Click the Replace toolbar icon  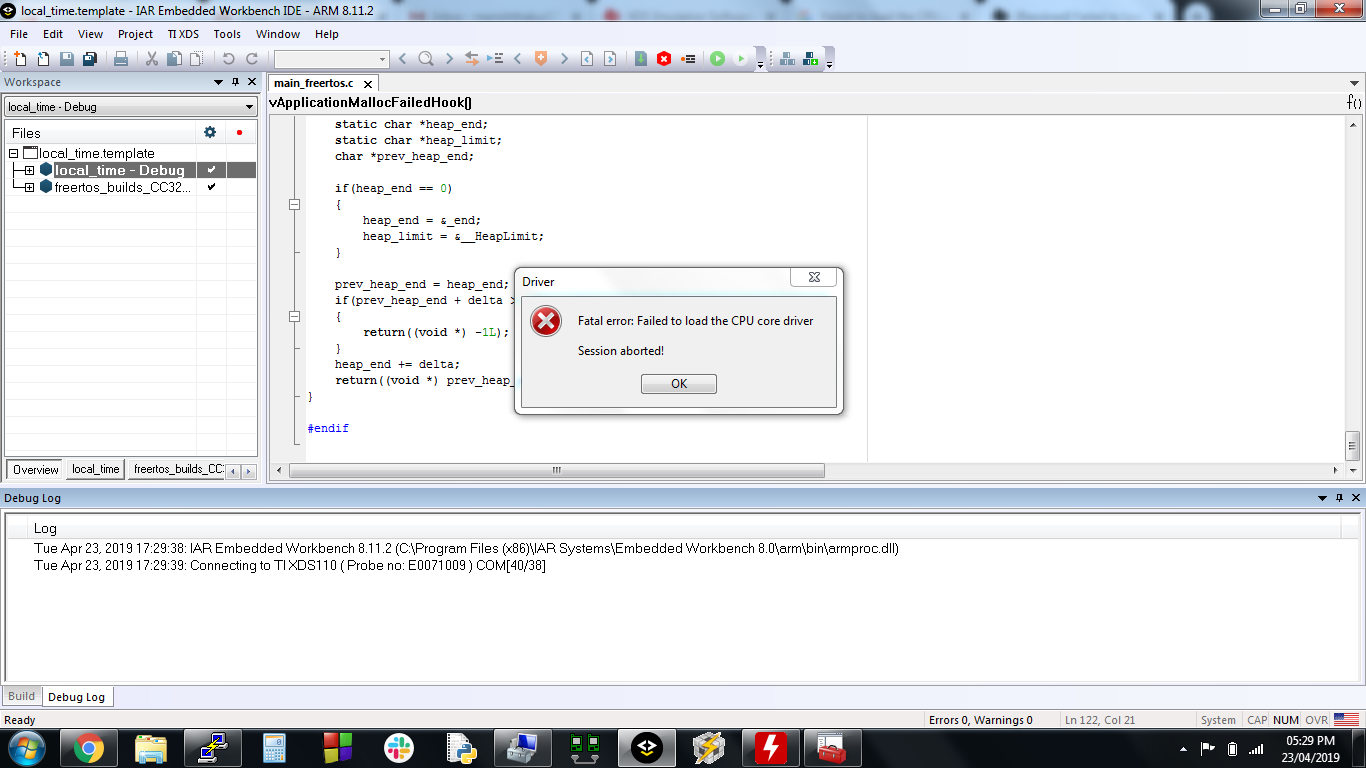(472, 59)
